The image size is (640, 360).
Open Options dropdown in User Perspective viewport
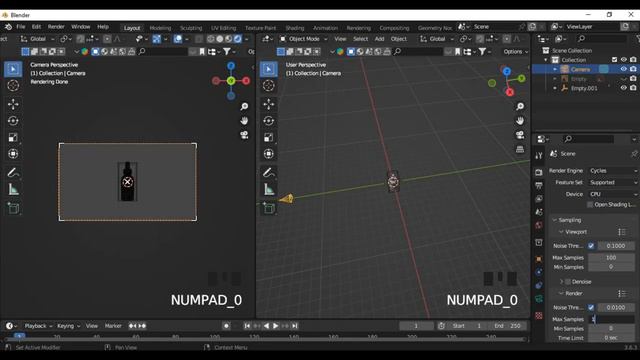[x=516, y=52]
